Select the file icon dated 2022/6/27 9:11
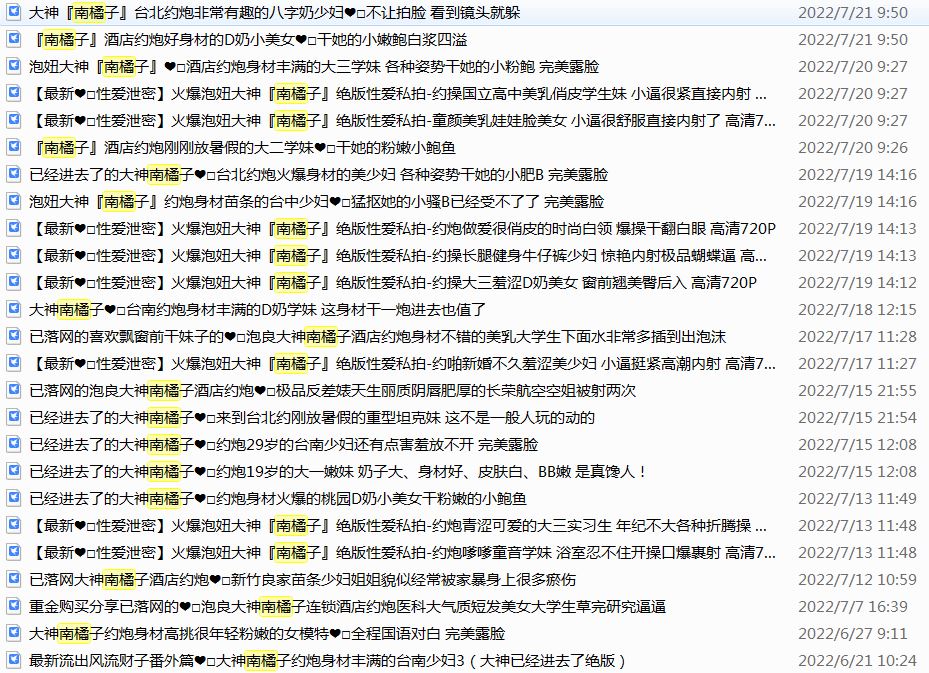 click(x=13, y=633)
